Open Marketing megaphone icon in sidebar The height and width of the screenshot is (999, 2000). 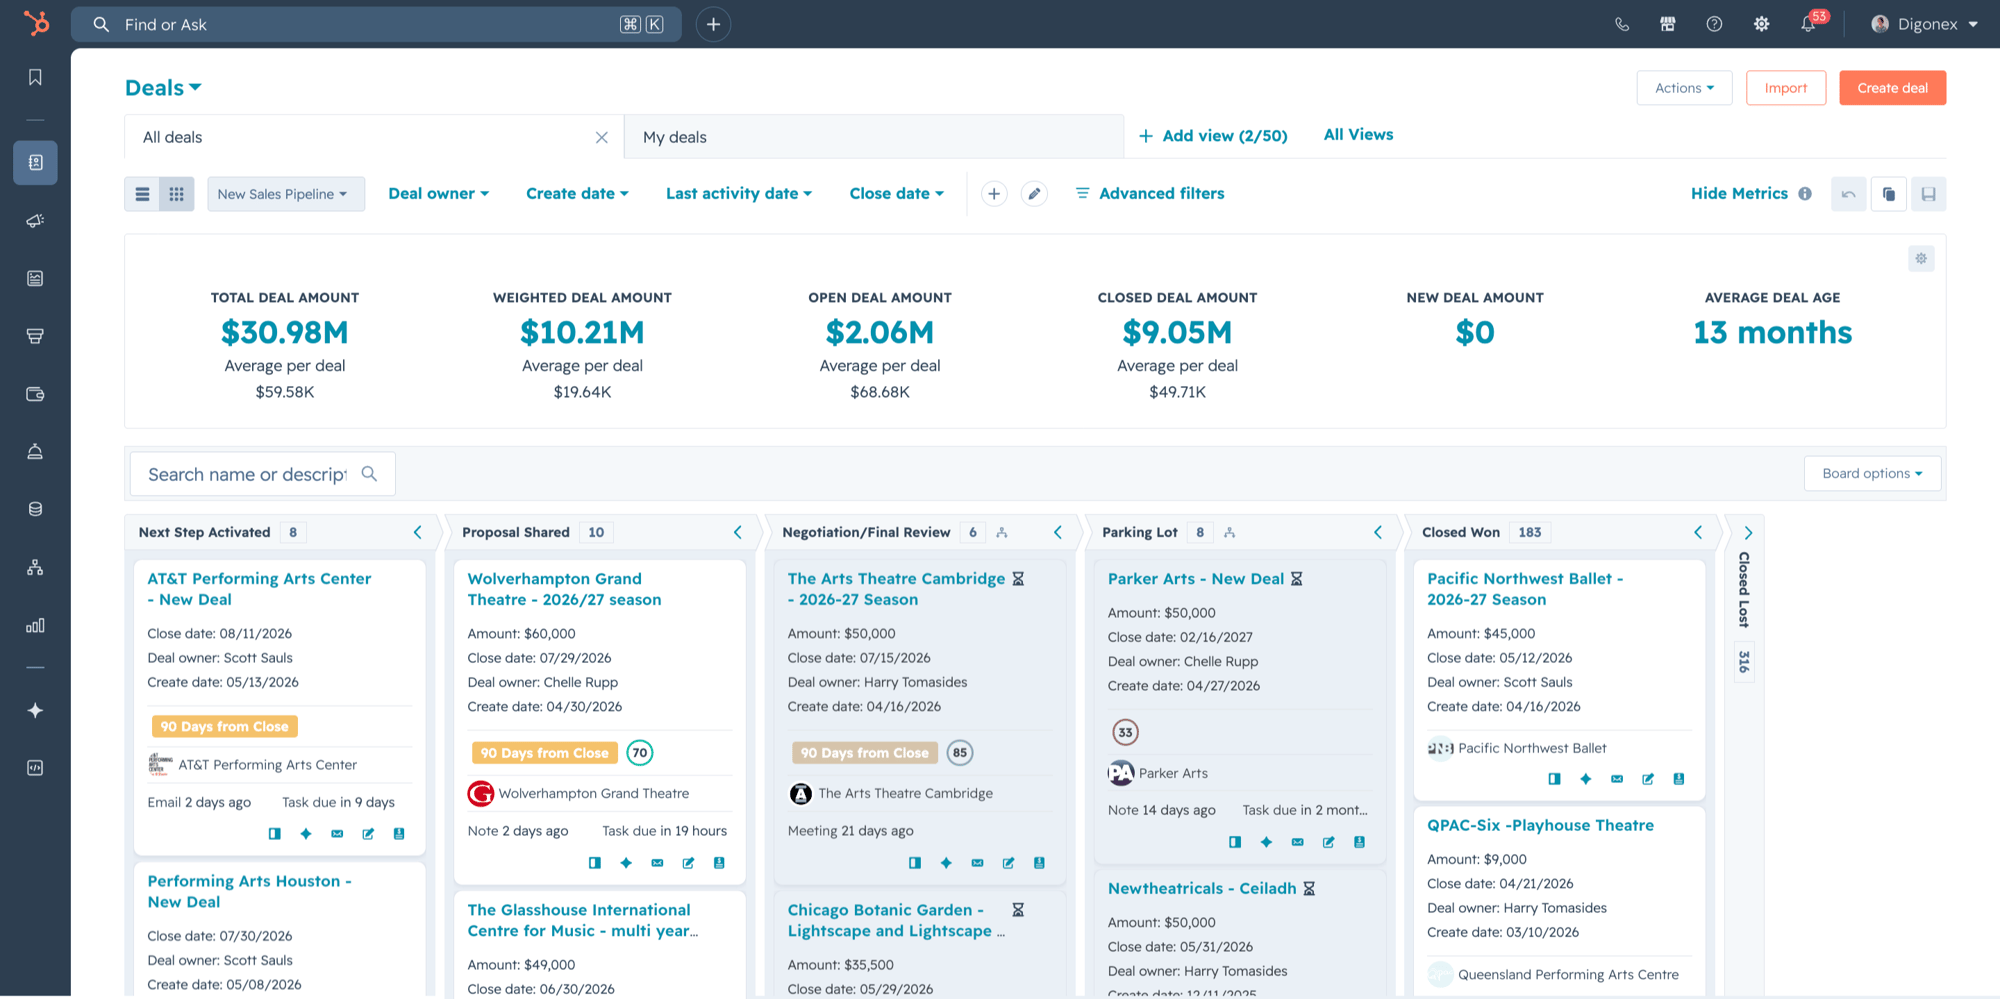click(35, 221)
